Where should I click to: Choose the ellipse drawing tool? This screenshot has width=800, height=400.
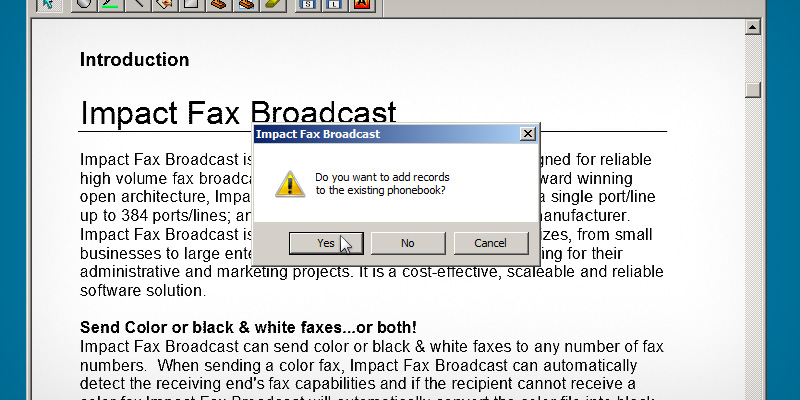tap(82, 4)
